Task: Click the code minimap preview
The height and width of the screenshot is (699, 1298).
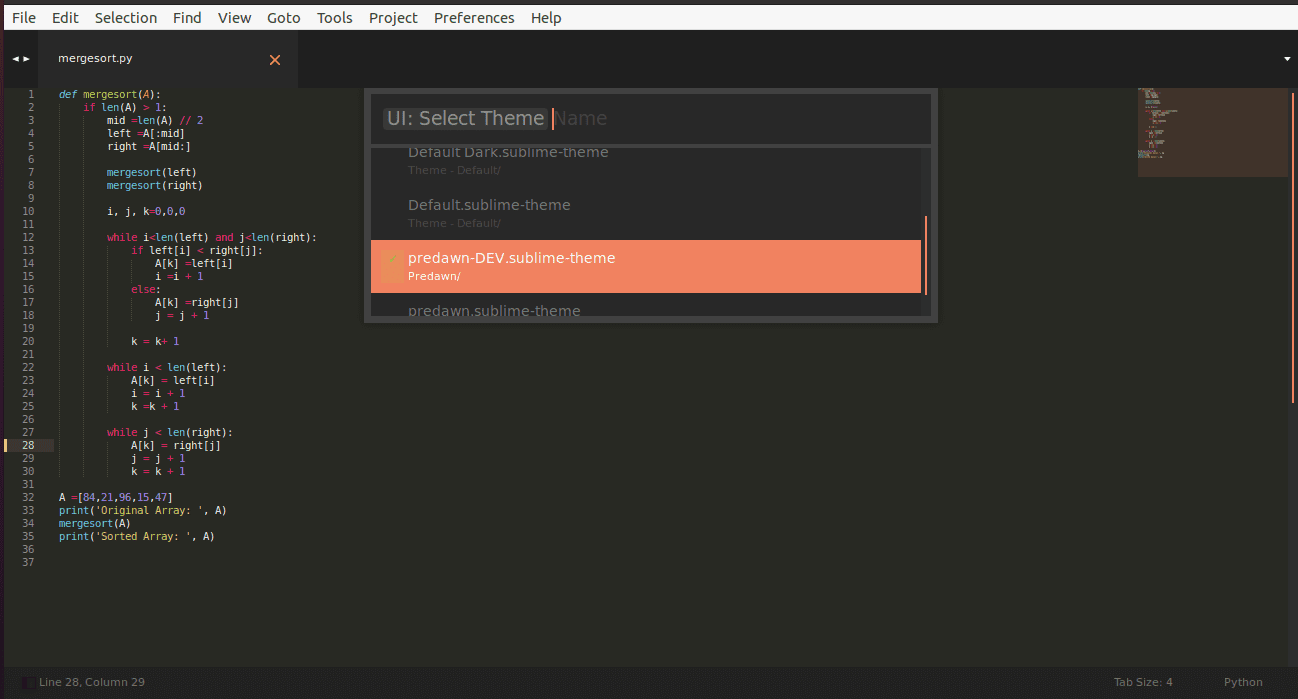Action: click(x=1212, y=132)
